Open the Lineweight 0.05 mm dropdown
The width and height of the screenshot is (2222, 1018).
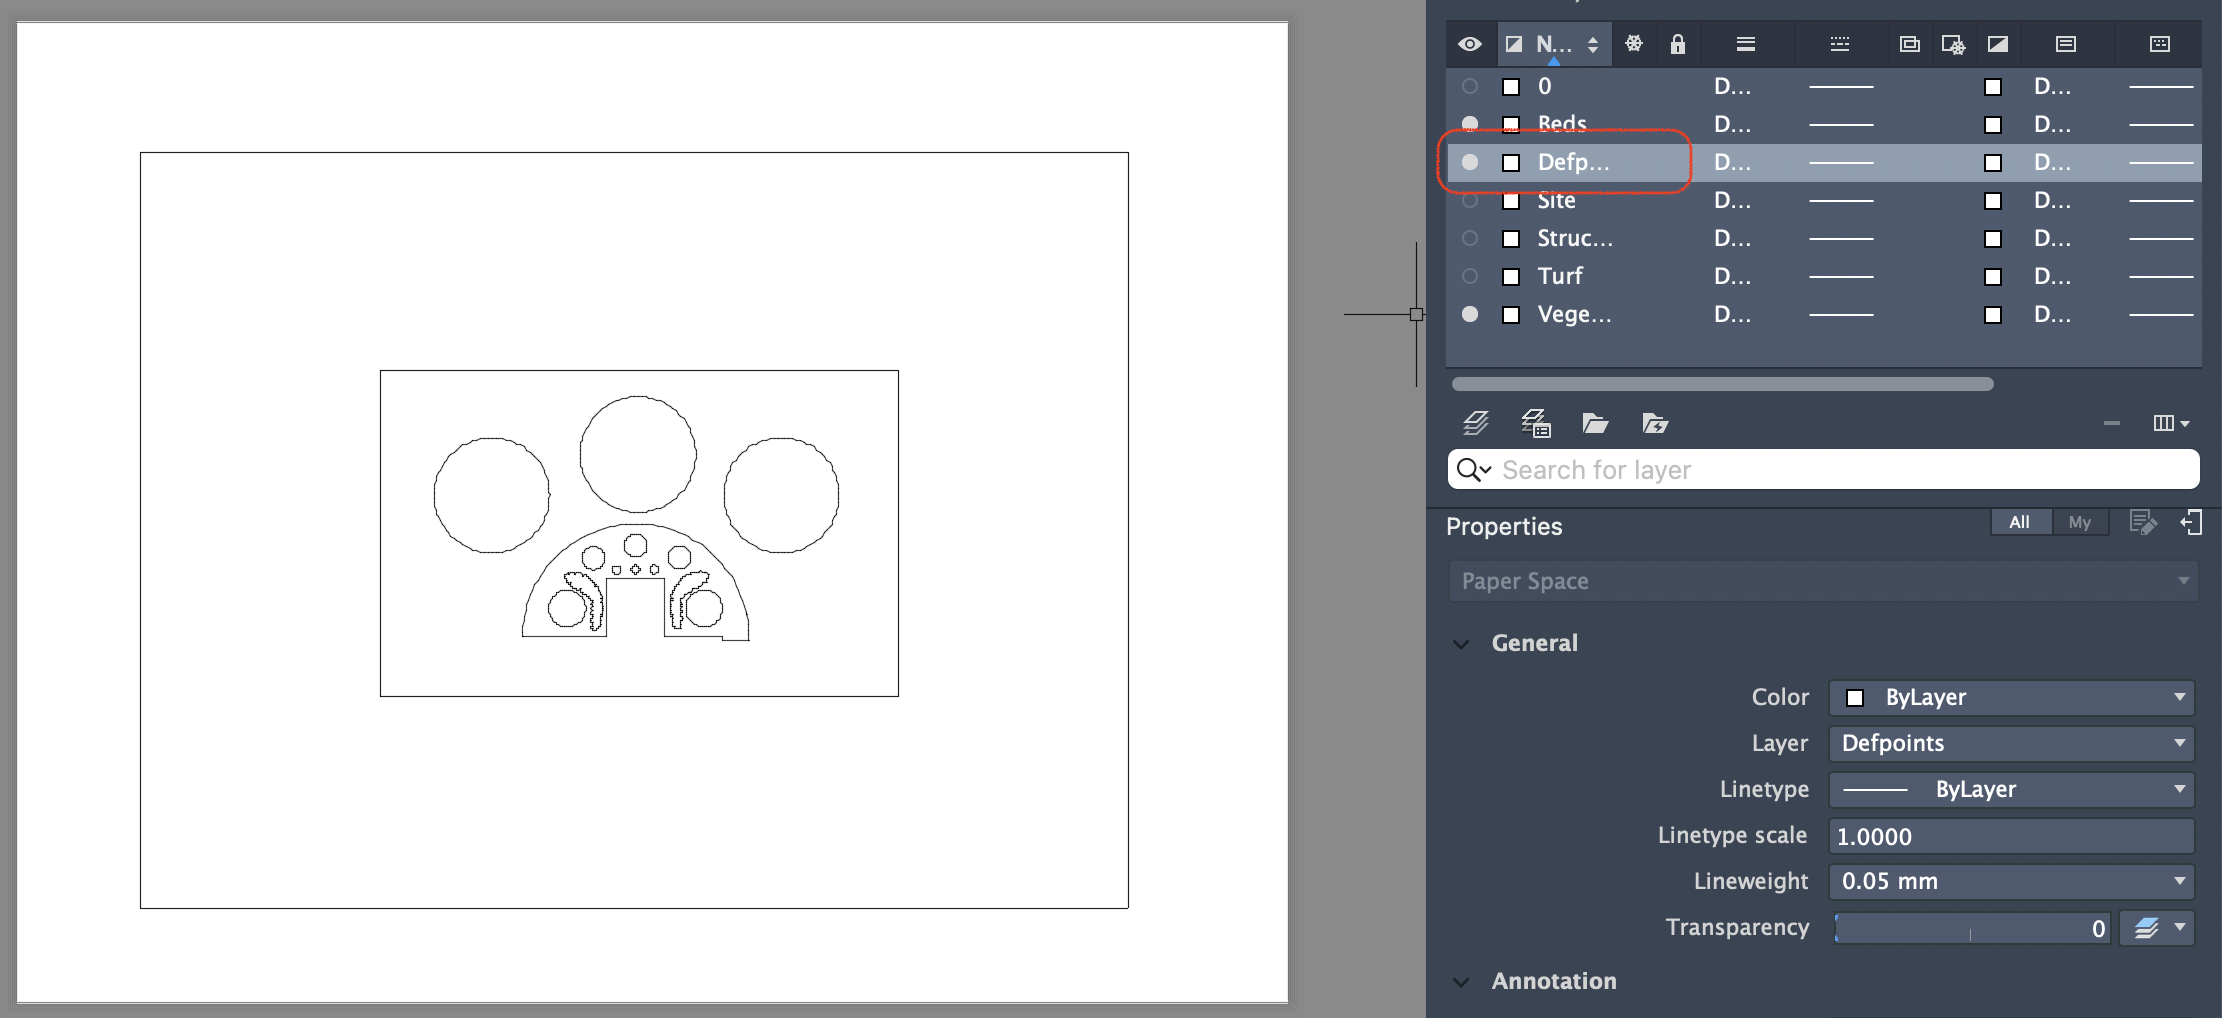(2012, 881)
